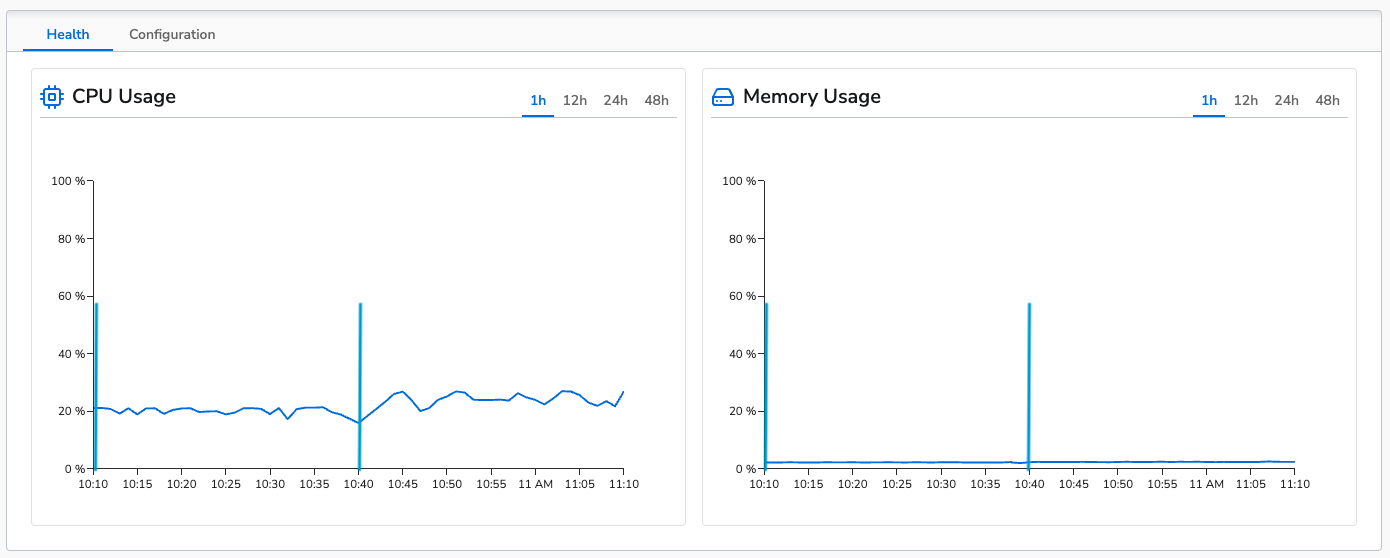Click the 10:45 label on CPU chart axis
1390x558 pixels.
click(402, 484)
